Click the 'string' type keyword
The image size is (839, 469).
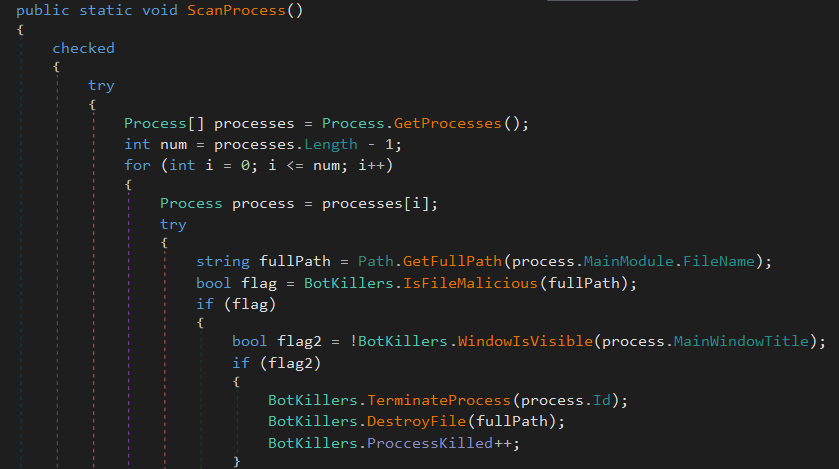pyautogui.click(x=223, y=262)
